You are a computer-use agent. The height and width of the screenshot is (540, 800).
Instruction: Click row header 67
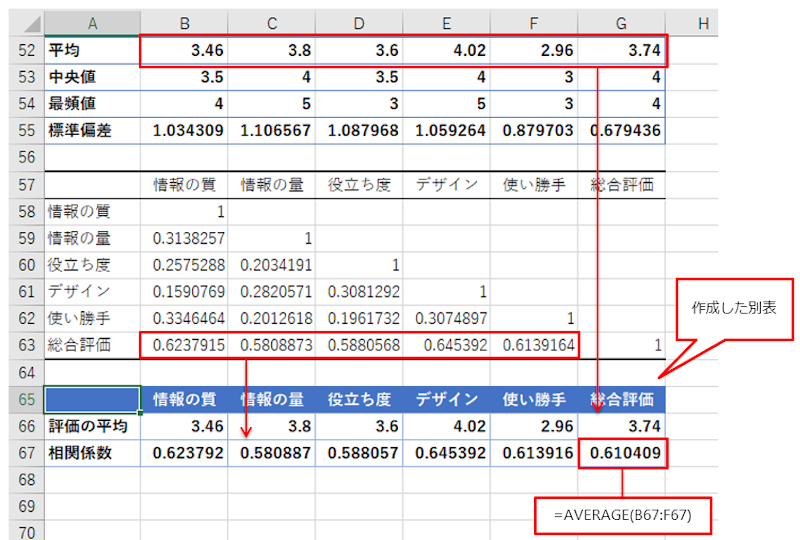20,453
